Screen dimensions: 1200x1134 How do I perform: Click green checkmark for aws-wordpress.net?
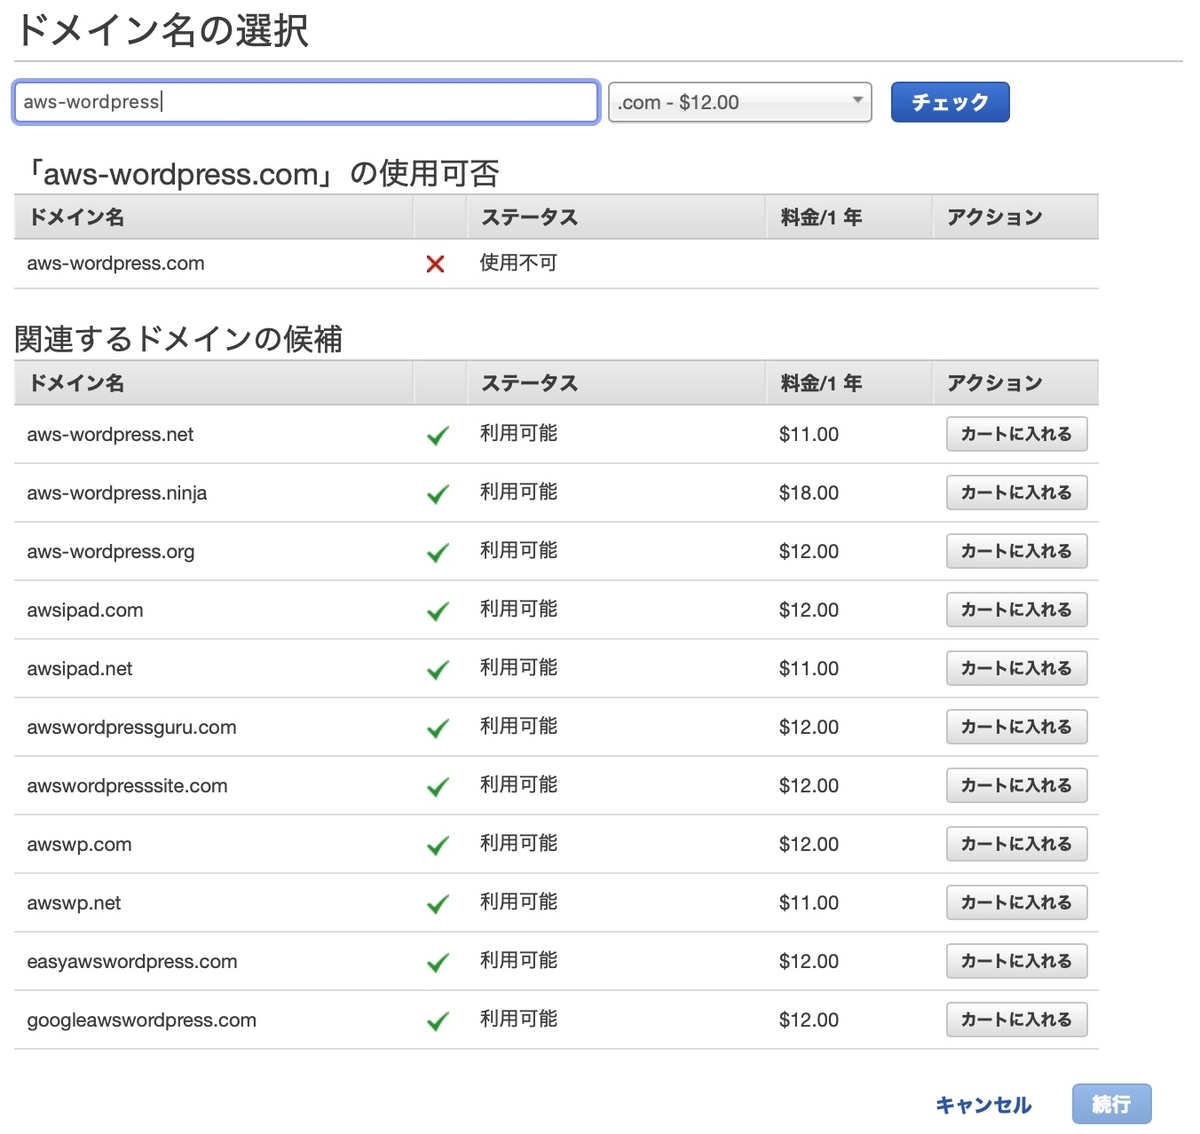point(437,436)
